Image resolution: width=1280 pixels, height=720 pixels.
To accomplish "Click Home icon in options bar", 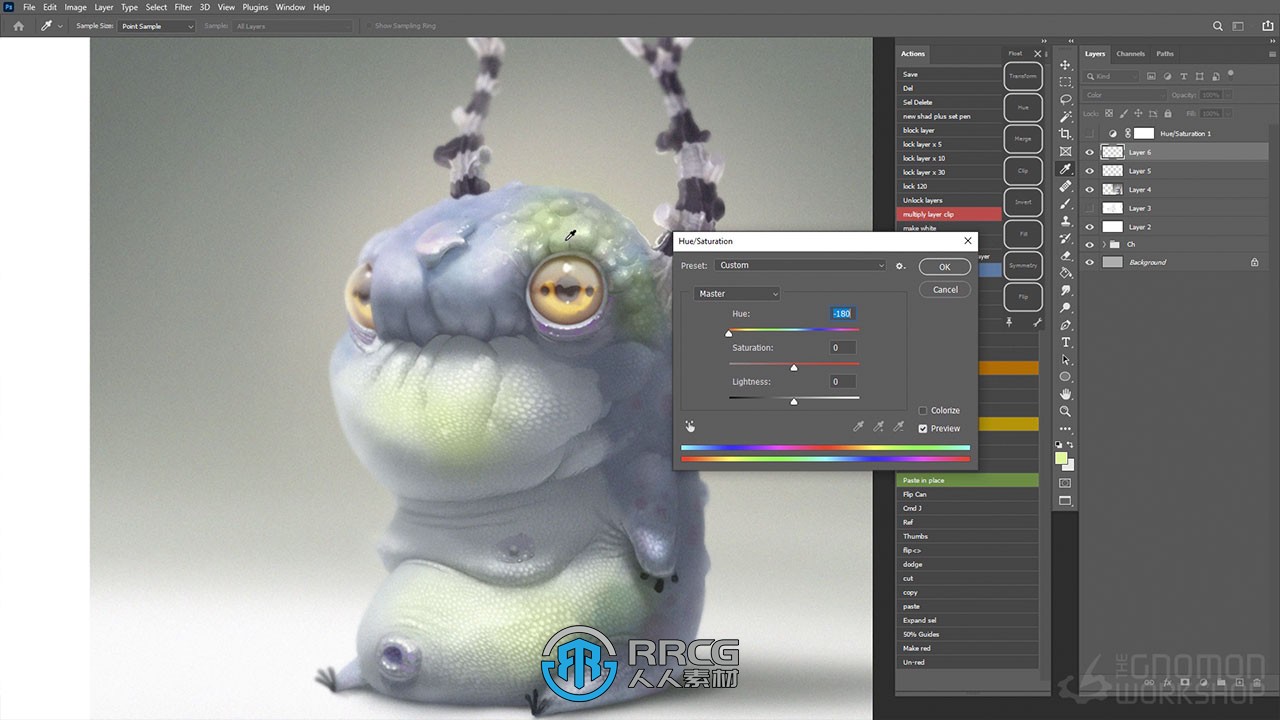I will 18,26.
